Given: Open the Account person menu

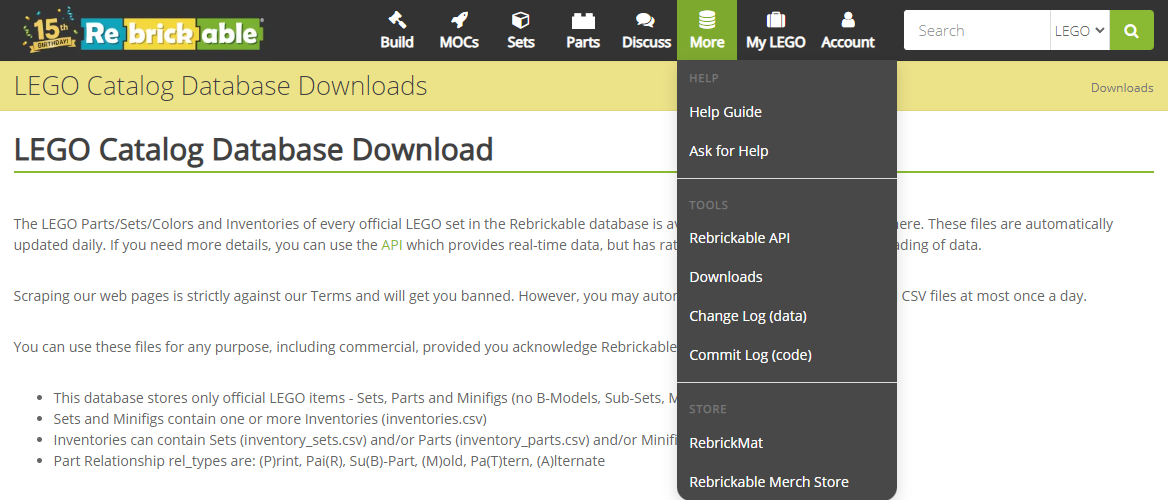Looking at the screenshot, I should point(848,31).
